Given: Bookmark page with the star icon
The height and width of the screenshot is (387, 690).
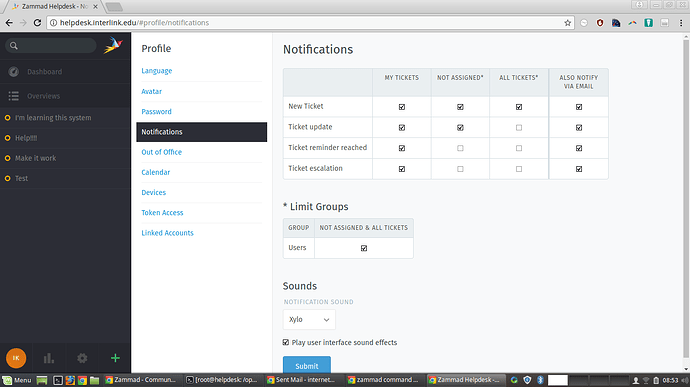Looking at the screenshot, I should tap(568, 23).
